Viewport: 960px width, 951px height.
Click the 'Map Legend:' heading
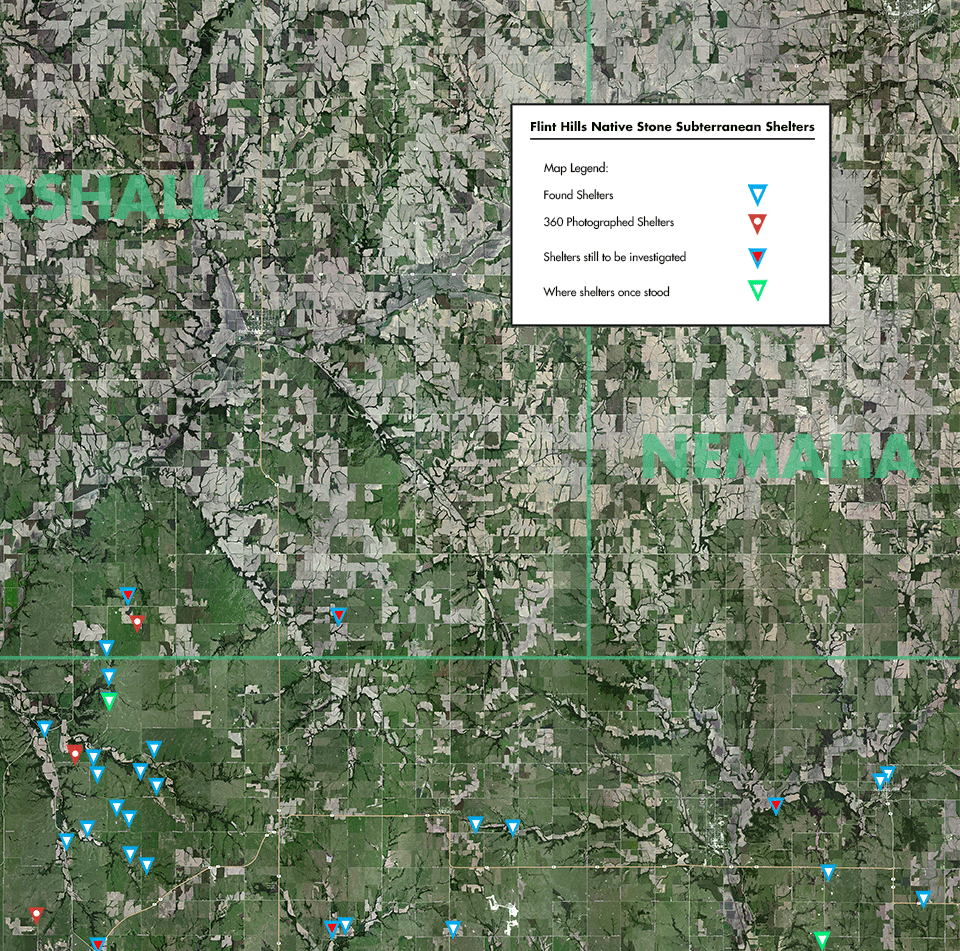click(x=576, y=168)
